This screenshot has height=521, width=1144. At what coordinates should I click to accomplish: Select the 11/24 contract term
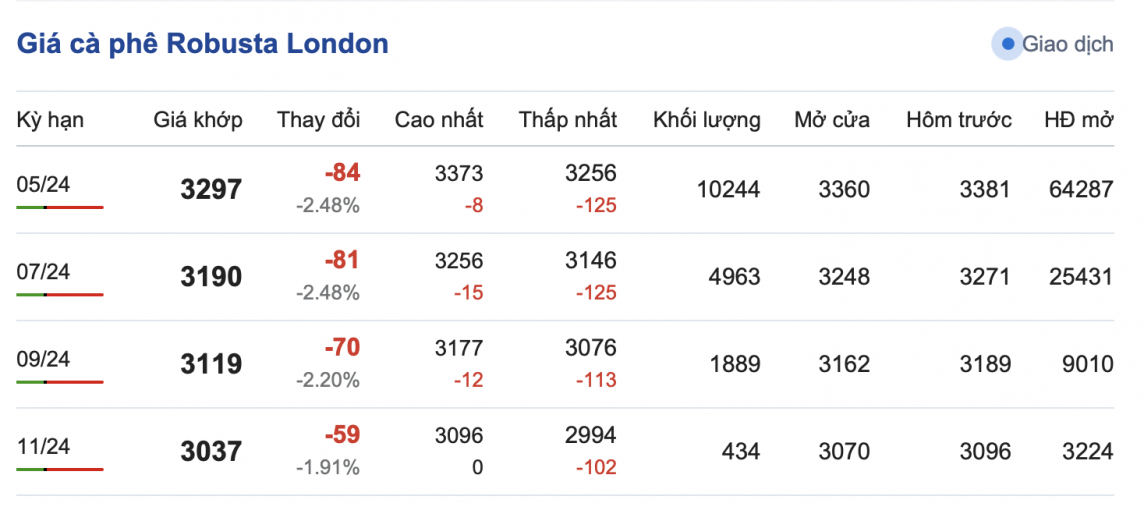pos(43,446)
